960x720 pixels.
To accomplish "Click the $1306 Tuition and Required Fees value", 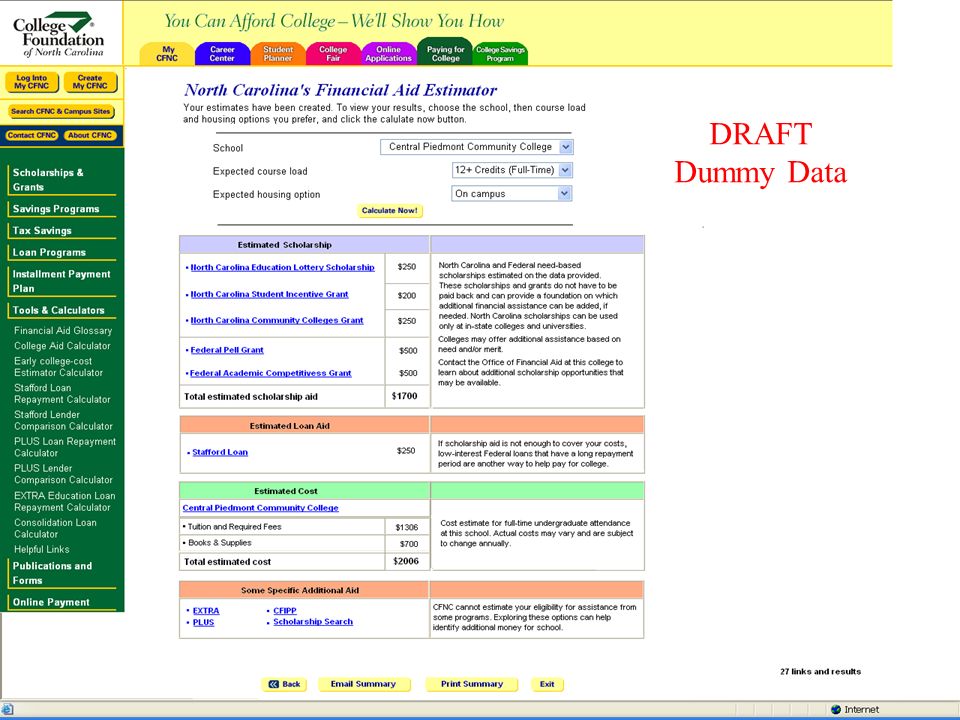I will (x=407, y=527).
